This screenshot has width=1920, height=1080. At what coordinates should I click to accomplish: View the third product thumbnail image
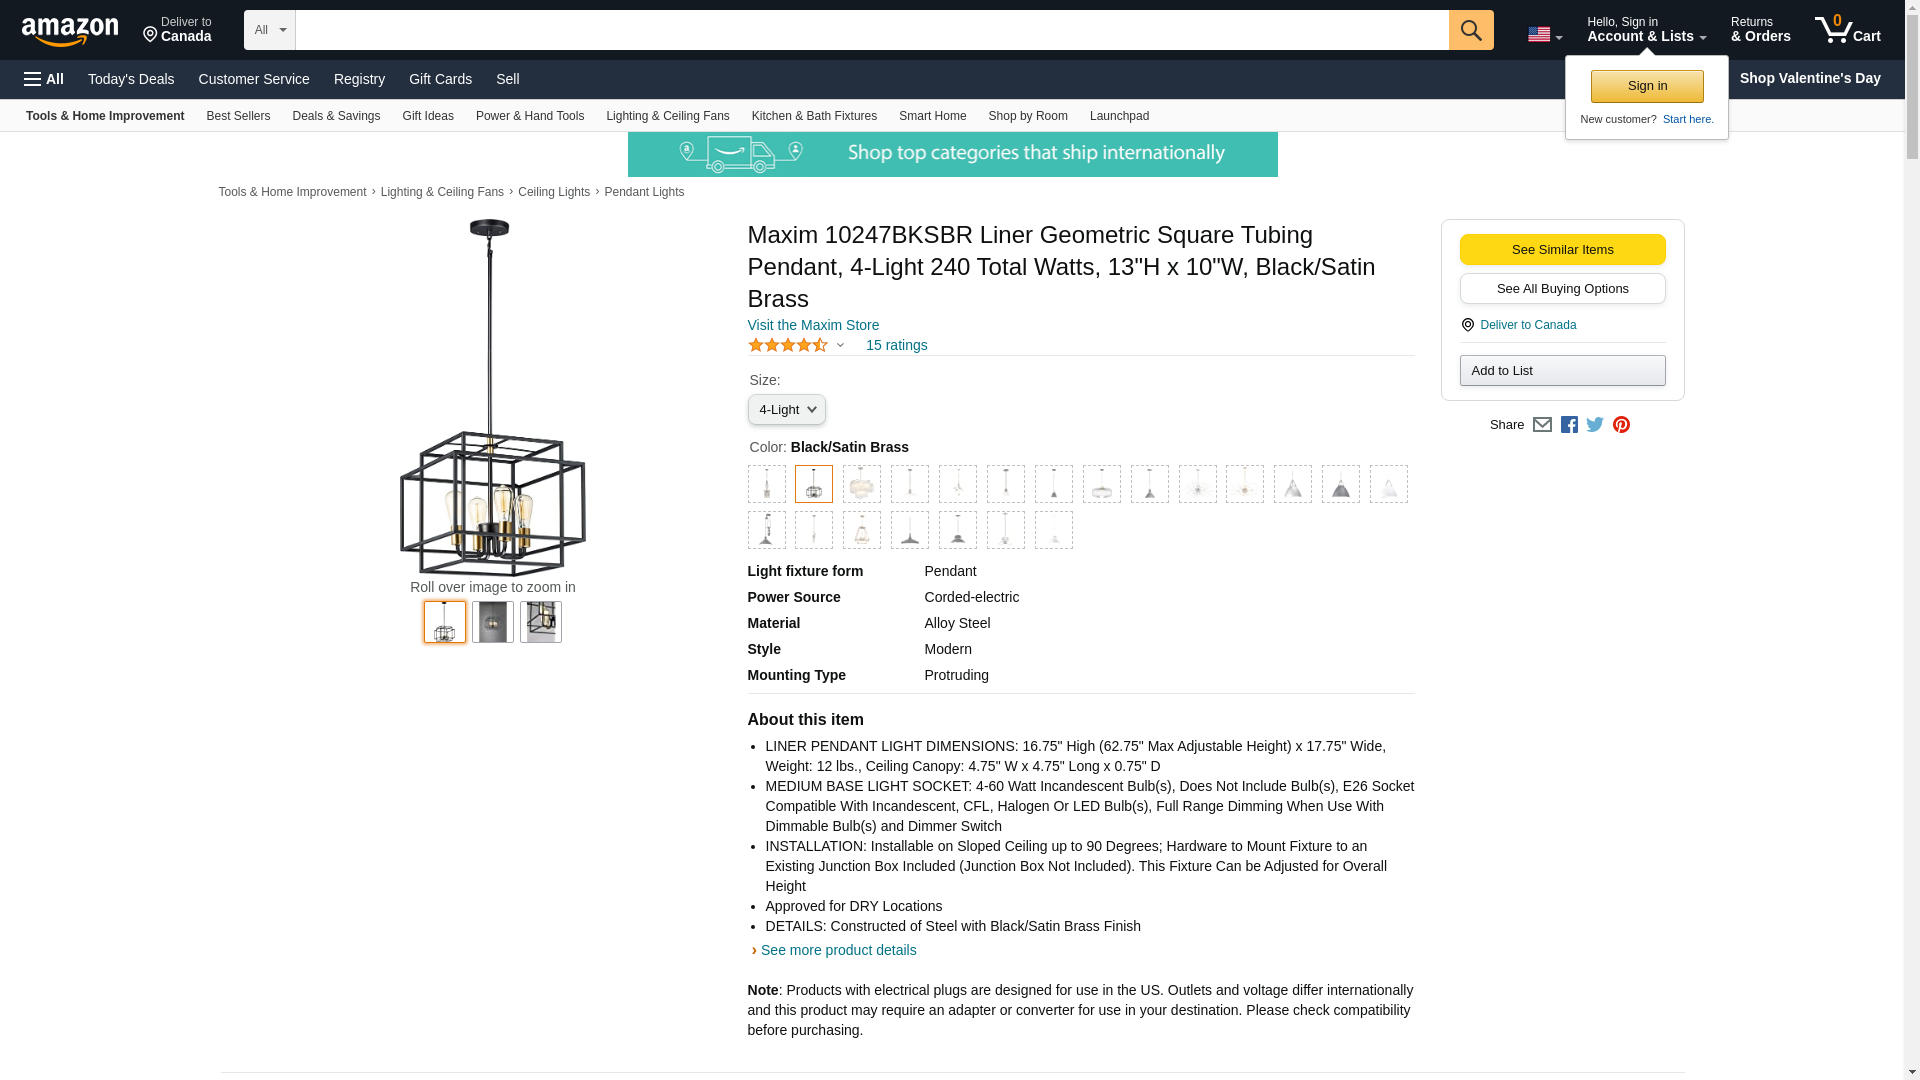tap(541, 622)
